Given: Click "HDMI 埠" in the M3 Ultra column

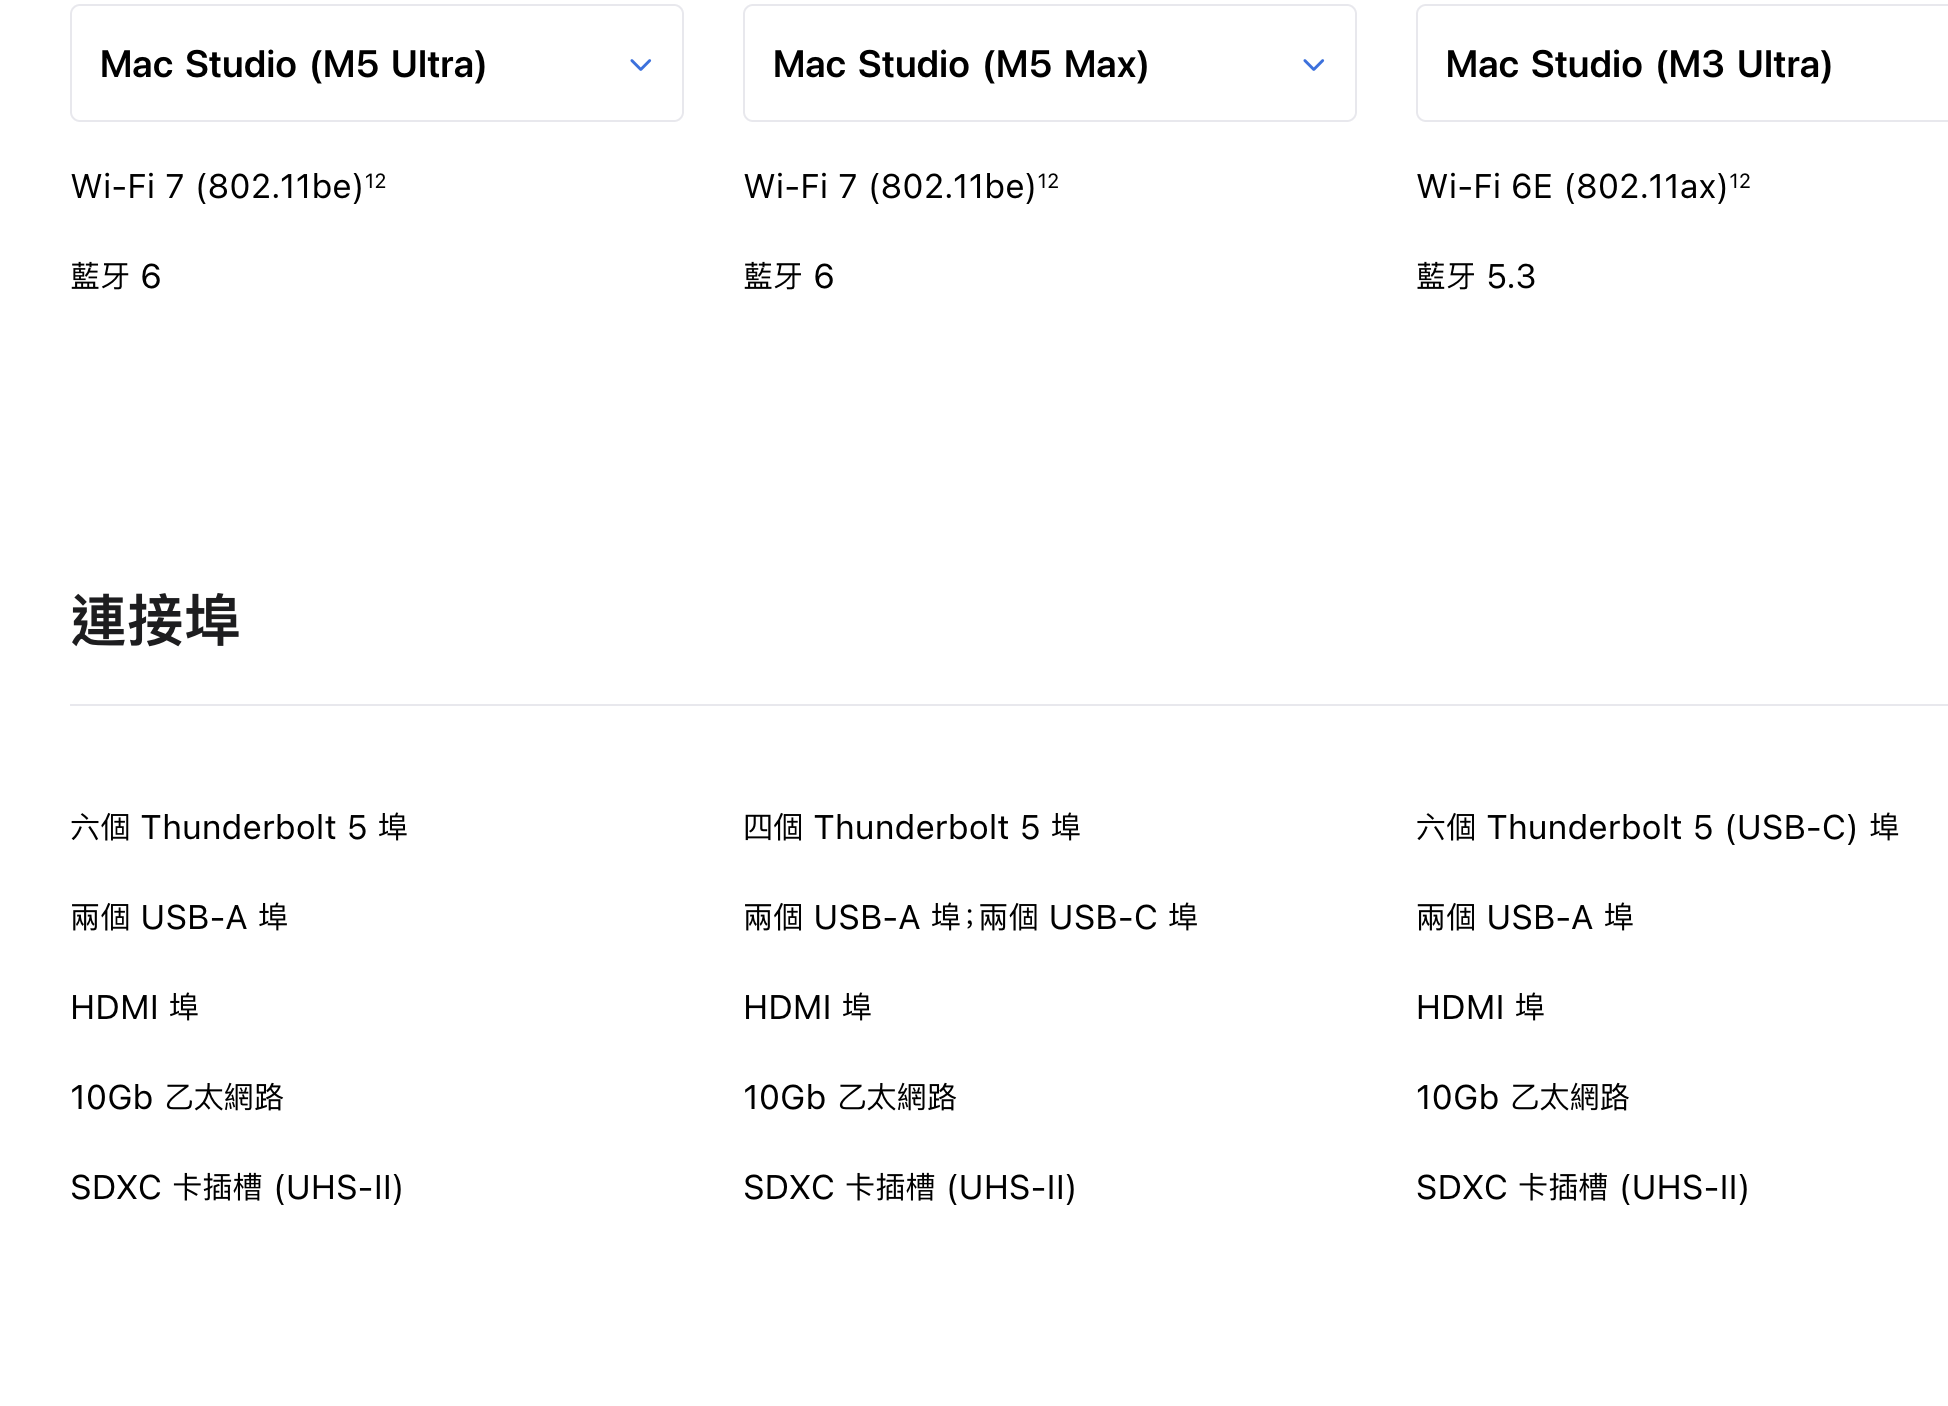Looking at the screenshot, I should (x=1481, y=1007).
